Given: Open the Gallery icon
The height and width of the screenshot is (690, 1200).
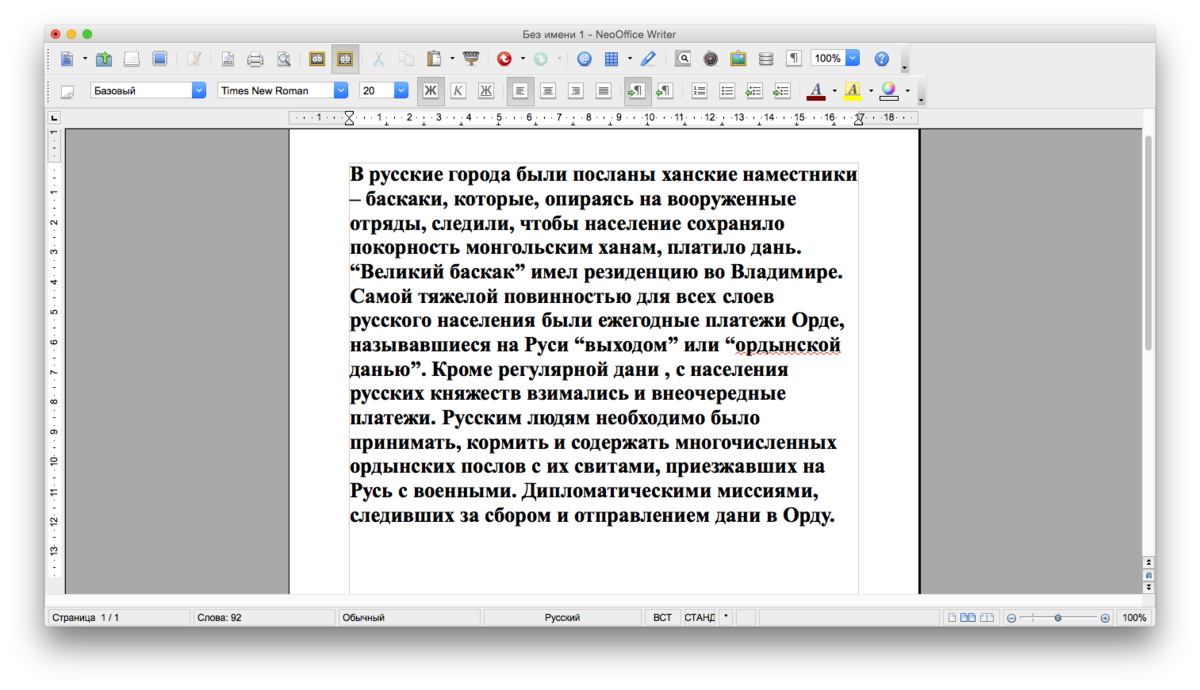Looking at the screenshot, I should pyautogui.click(x=738, y=59).
